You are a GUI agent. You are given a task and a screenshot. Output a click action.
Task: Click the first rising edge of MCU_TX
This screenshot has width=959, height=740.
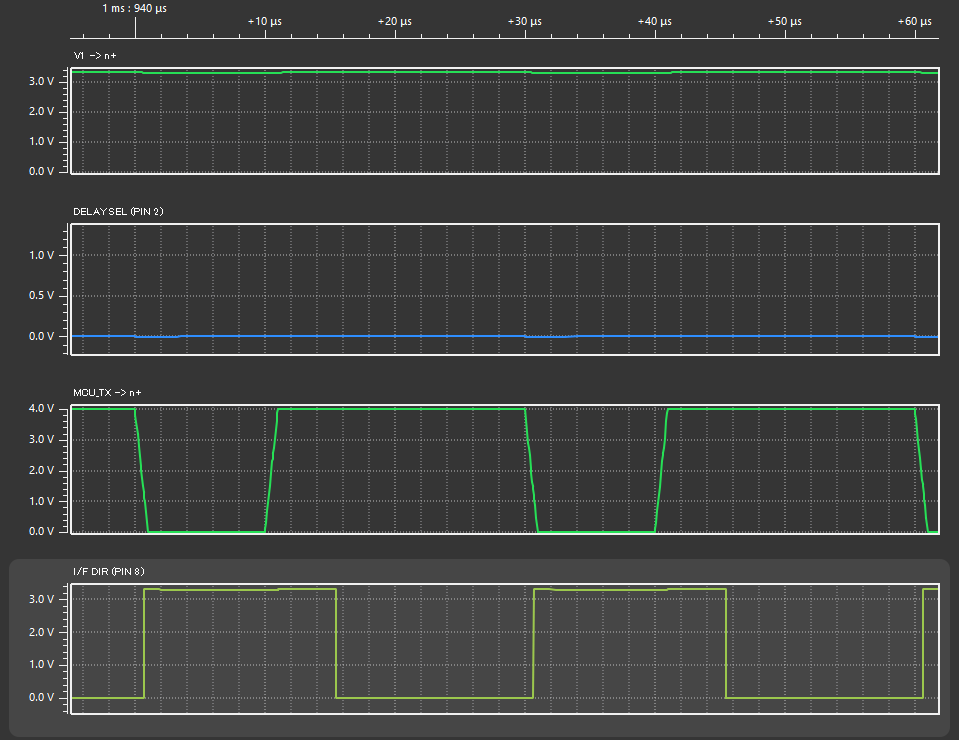point(271,470)
